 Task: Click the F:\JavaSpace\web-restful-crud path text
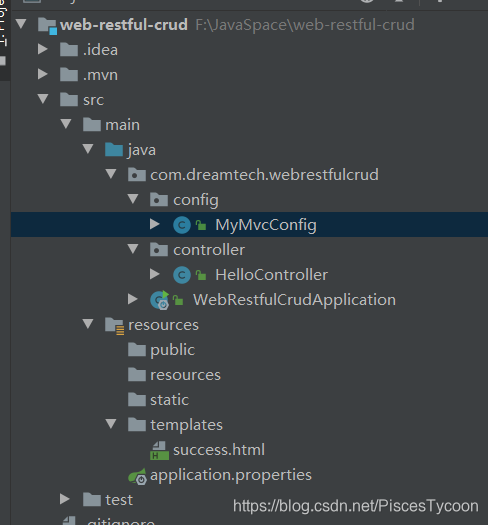click(305, 25)
